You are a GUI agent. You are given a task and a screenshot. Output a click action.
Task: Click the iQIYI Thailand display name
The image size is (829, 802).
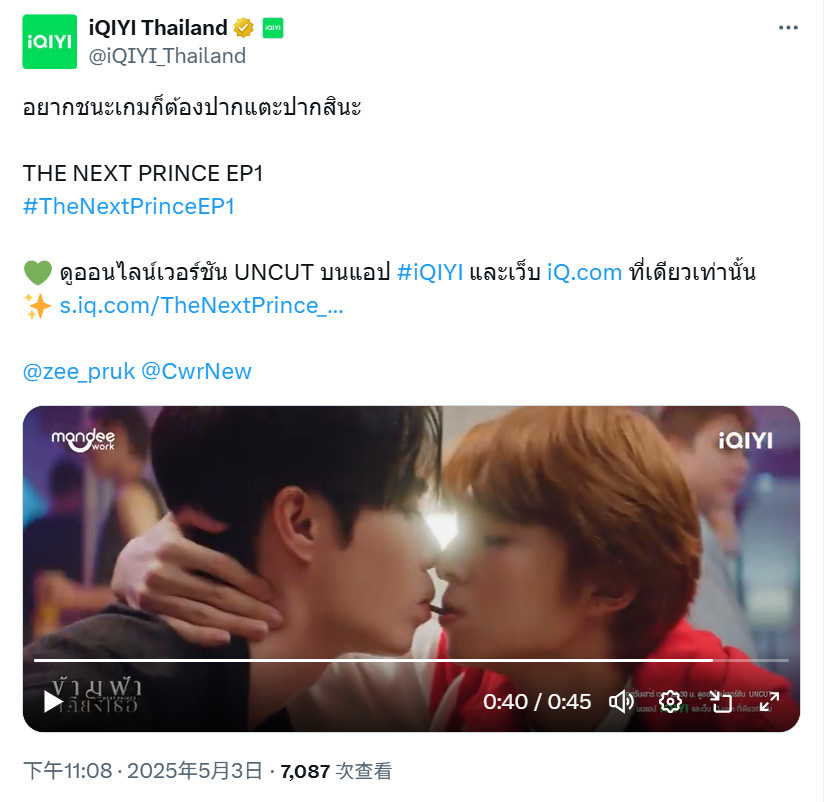pos(158,27)
